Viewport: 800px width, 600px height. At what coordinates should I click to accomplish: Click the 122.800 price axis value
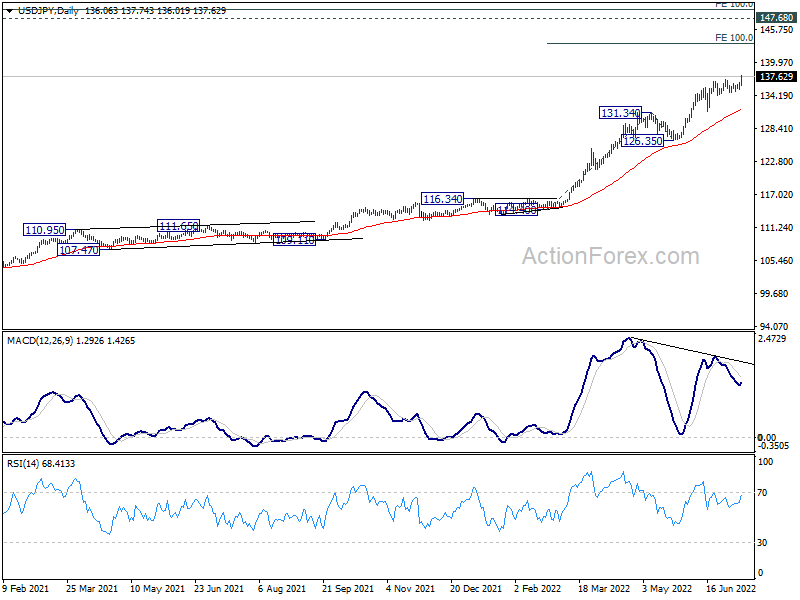(776, 162)
